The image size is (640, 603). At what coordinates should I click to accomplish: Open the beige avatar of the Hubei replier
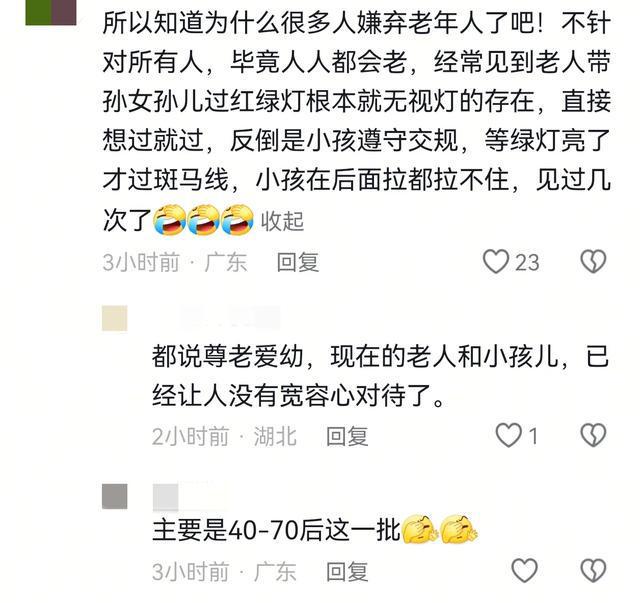pyautogui.click(x=115, y=318)
